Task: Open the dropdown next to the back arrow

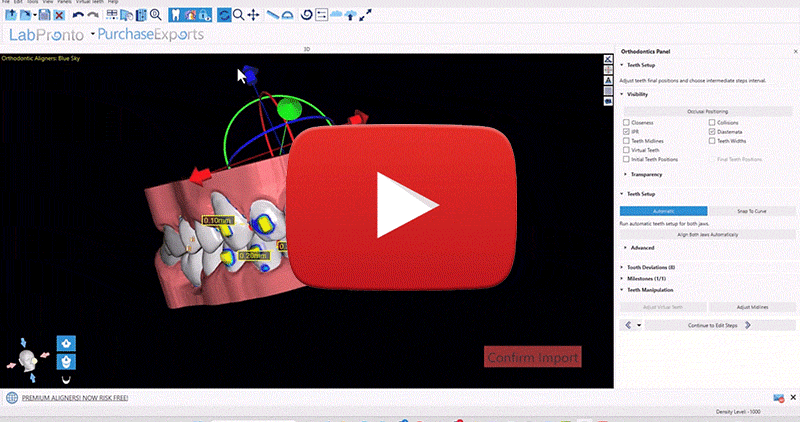Action: pos(639,326)
